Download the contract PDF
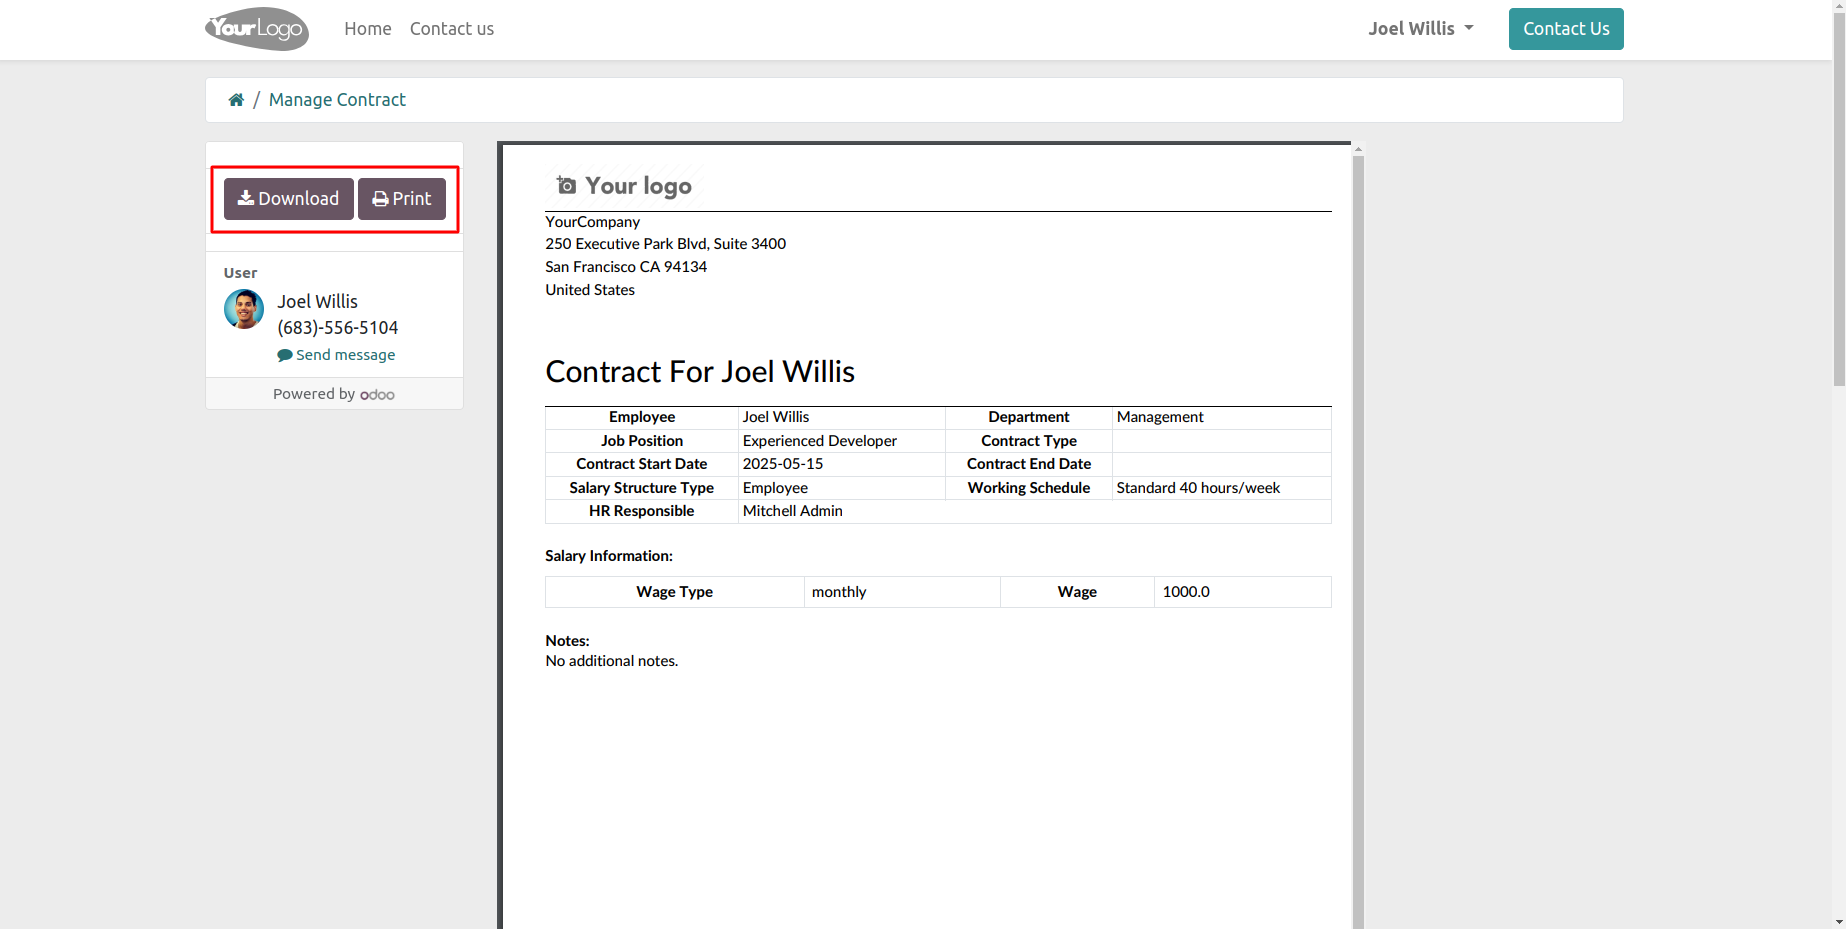Viewport: 1846px width, 929px height. pyautogui.click(x=289, y=199)
